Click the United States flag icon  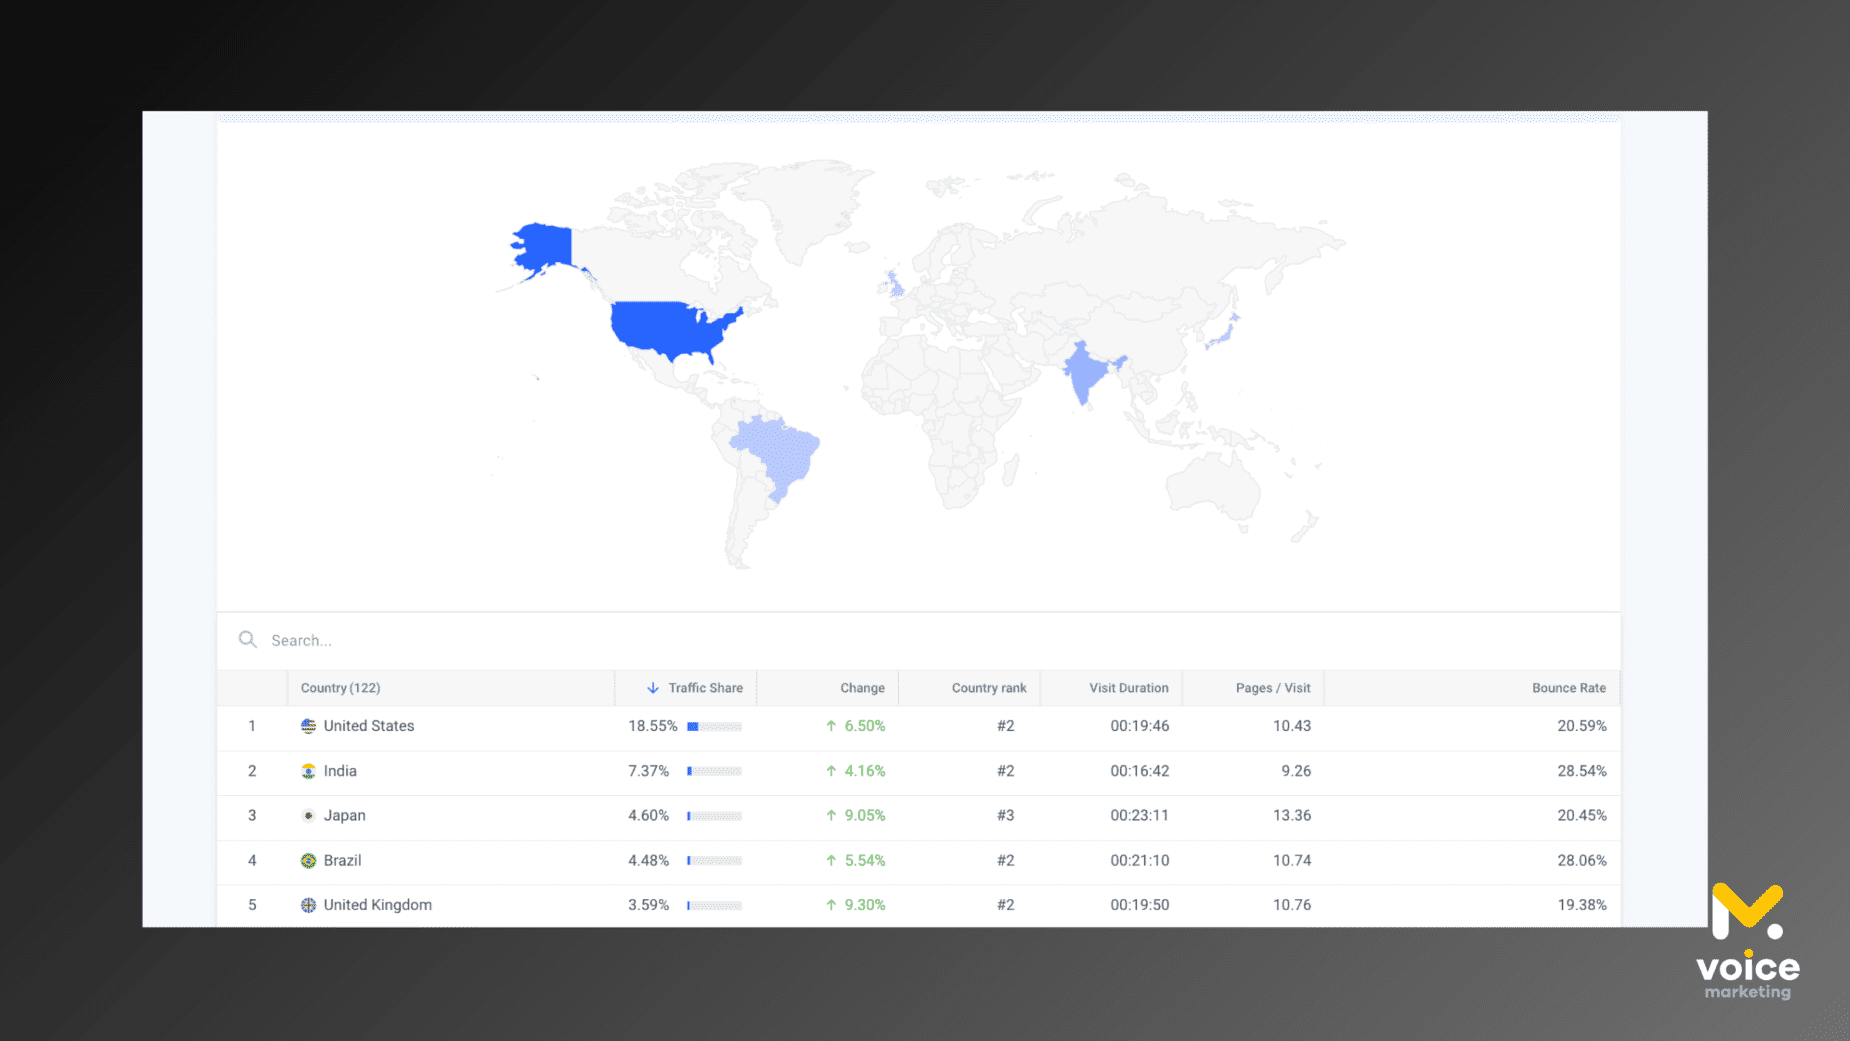pyautogui.click(x=308, y=726)
